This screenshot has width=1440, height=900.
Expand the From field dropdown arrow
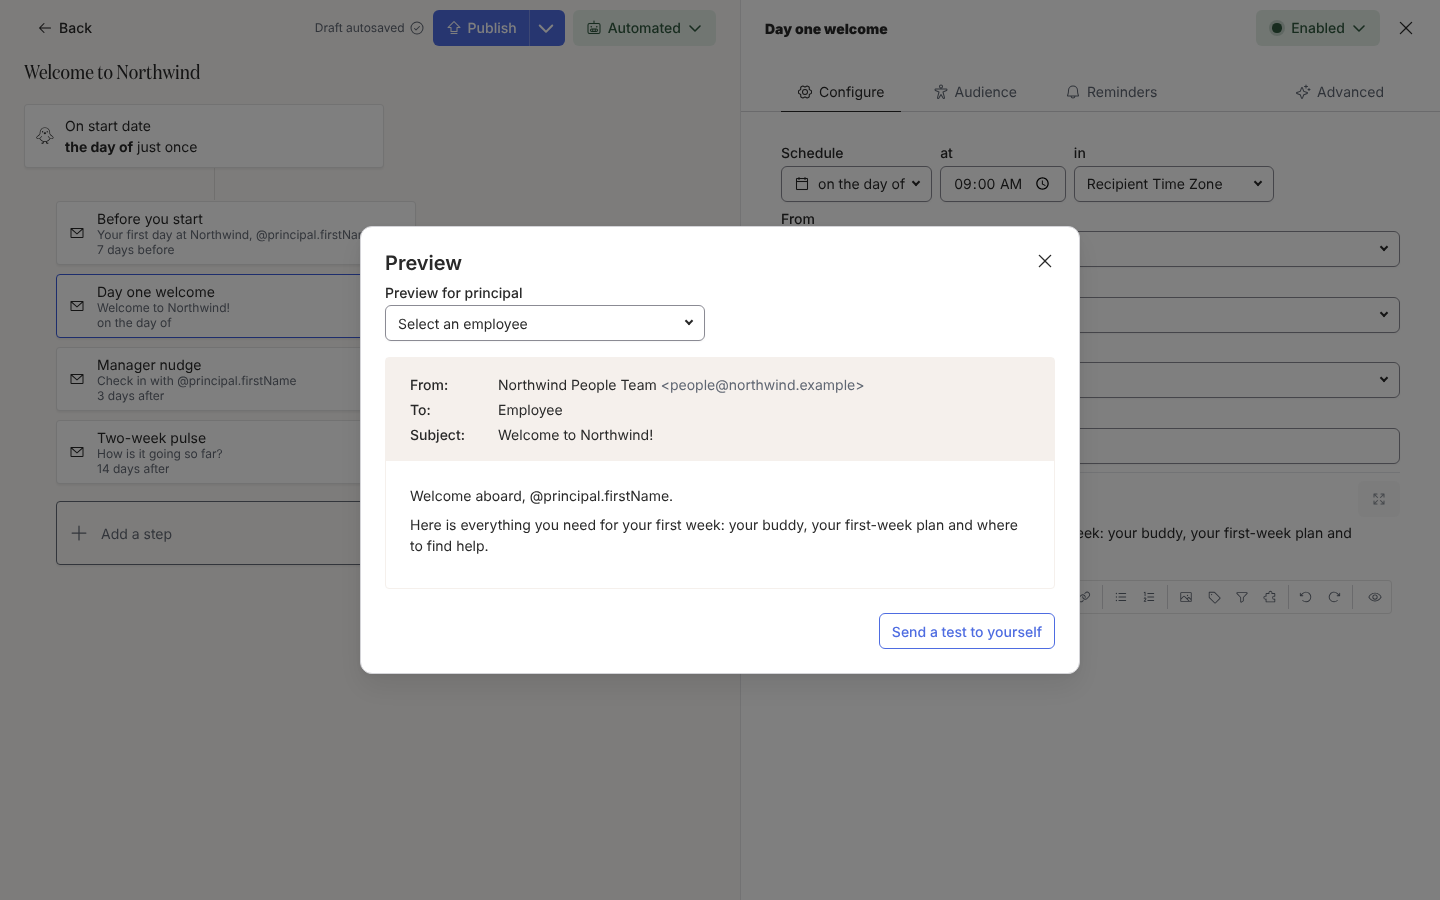coord(1384,249)
